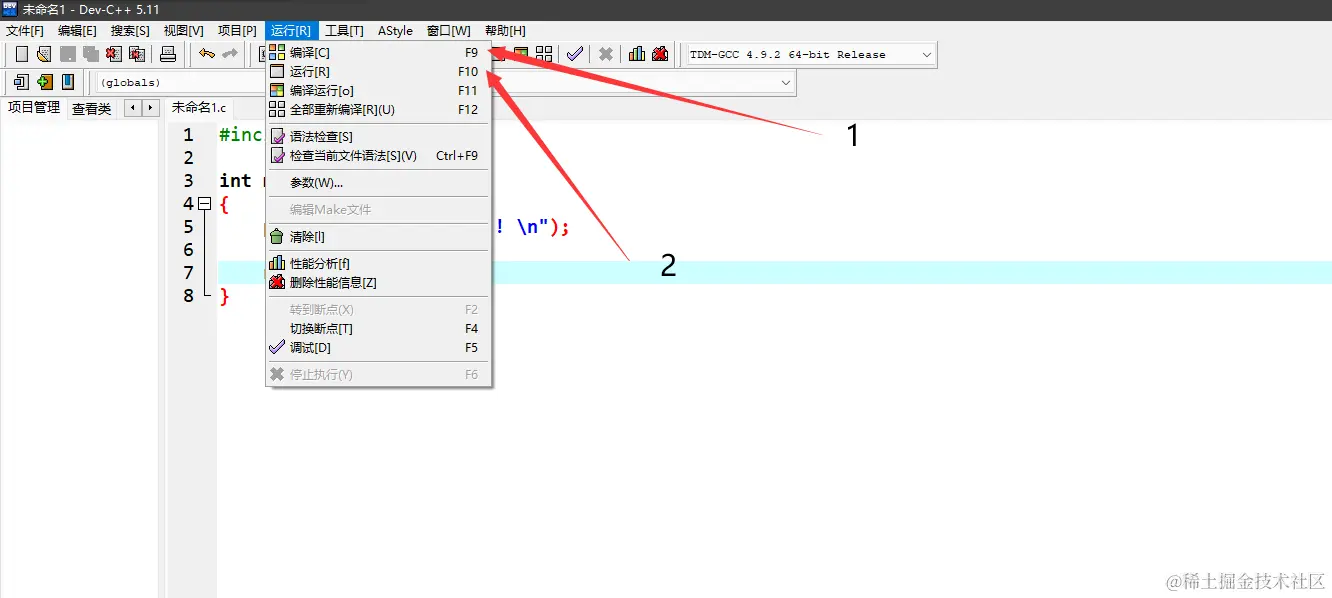The width and height of the screenshot is (1332, 598).
Task: Click the New file toolbar icon
Action: 22,54
